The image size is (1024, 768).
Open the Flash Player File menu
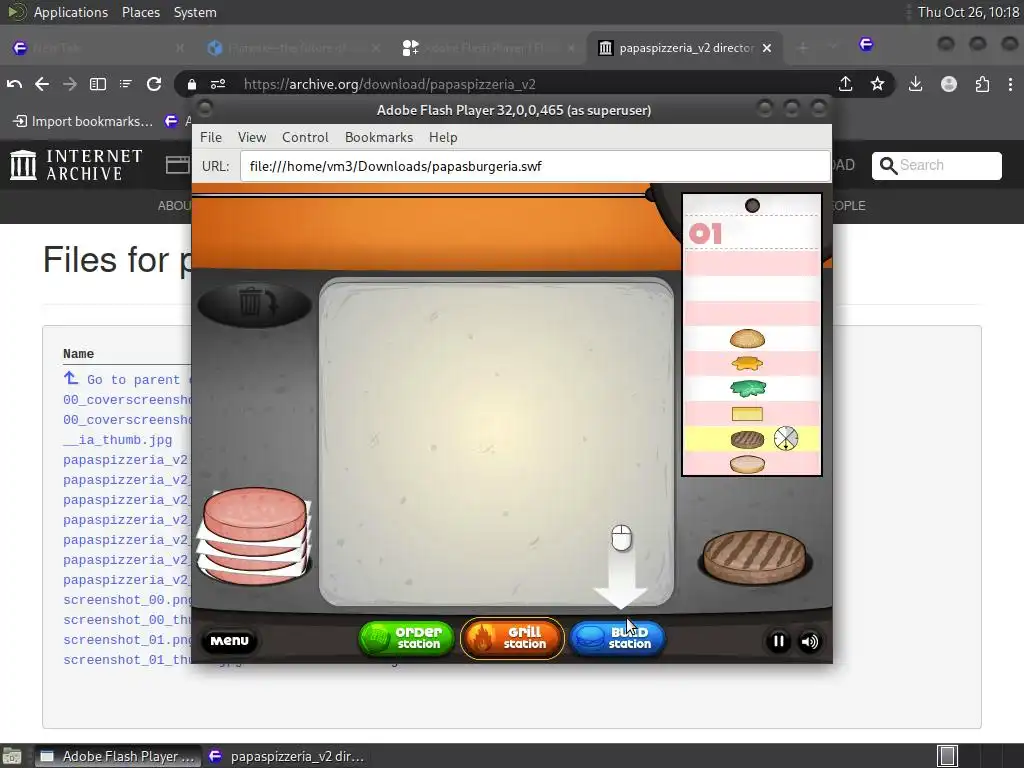[x=211, y=137]
